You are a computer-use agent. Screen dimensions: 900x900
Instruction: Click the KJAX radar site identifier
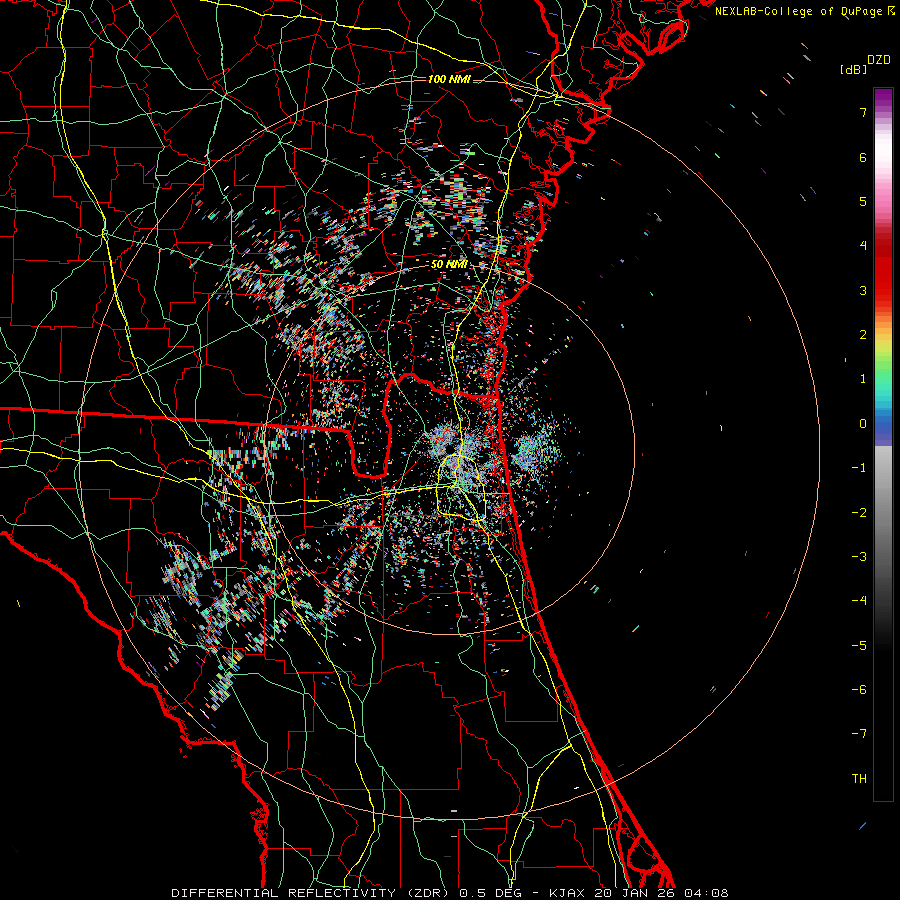[x=568, y=893]
